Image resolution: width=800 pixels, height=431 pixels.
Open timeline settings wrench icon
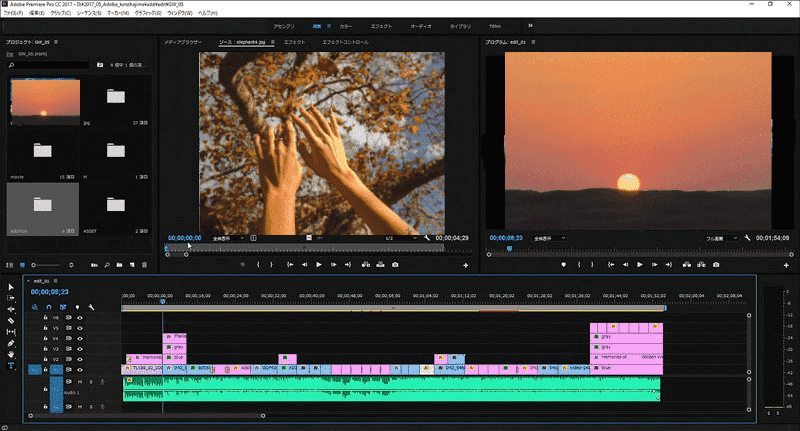point(91,305)
